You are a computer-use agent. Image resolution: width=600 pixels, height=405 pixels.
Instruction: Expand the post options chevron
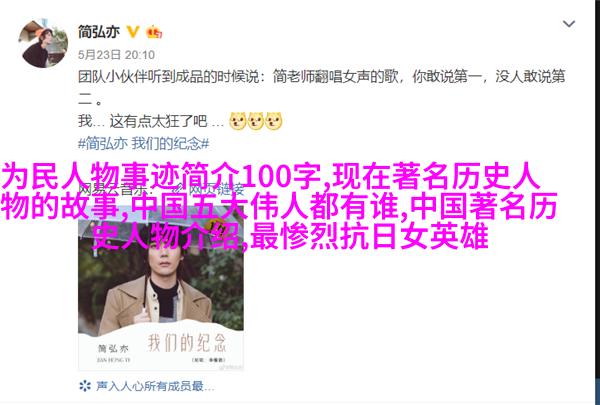coord(569,24)
